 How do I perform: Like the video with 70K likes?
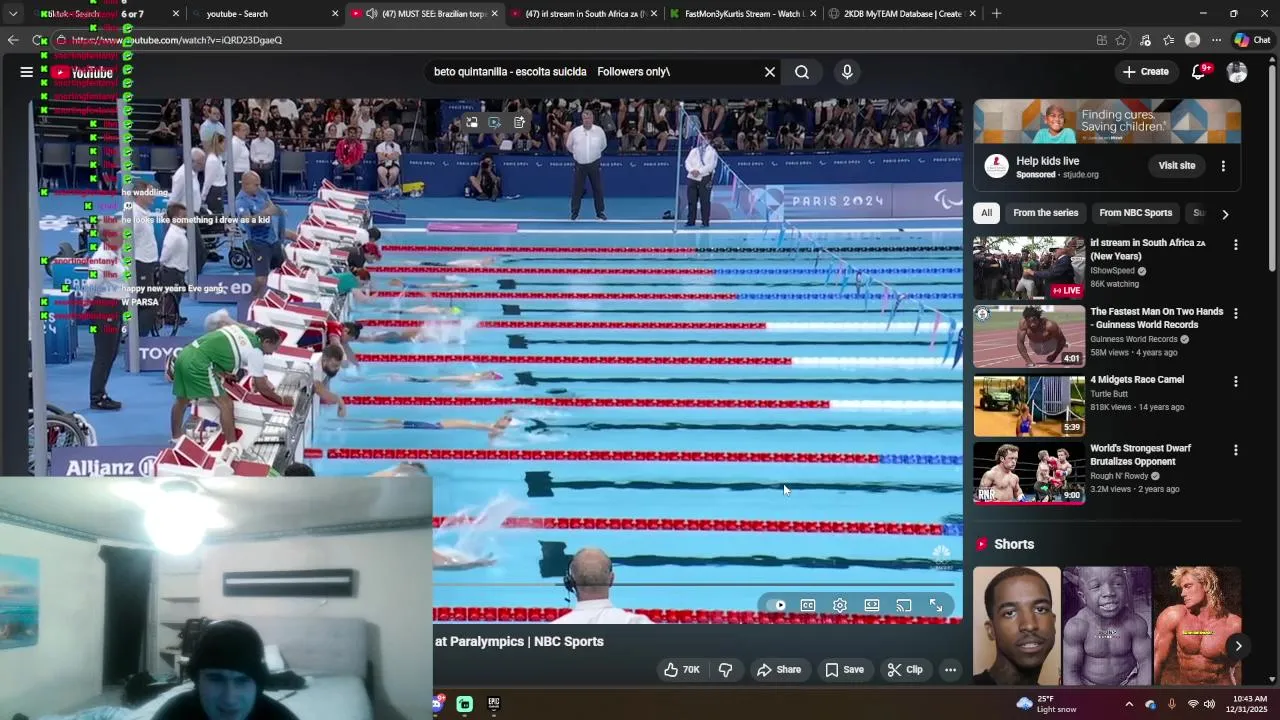[x=681, y=670]
